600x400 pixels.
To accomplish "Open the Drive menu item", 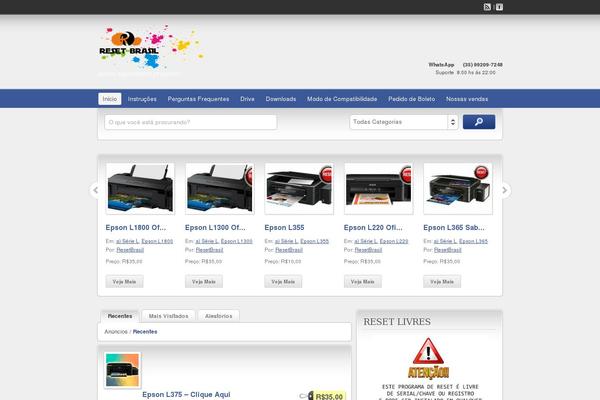I will pyautogui.click(x=247, y=99).
